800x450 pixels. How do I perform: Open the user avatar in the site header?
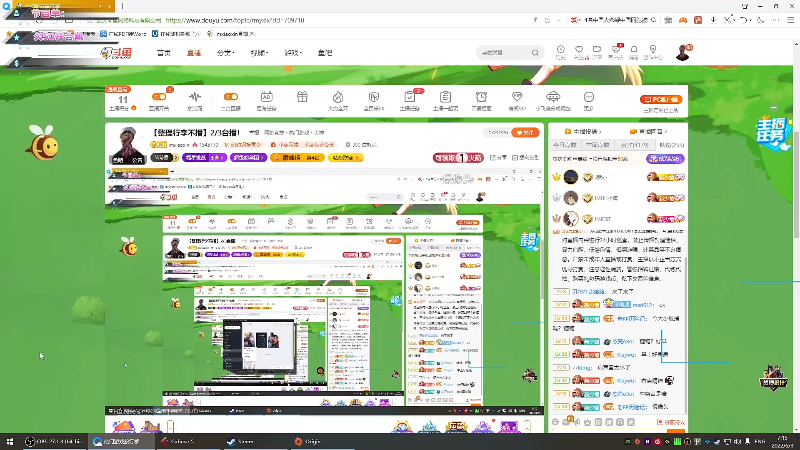click(683, 53)
